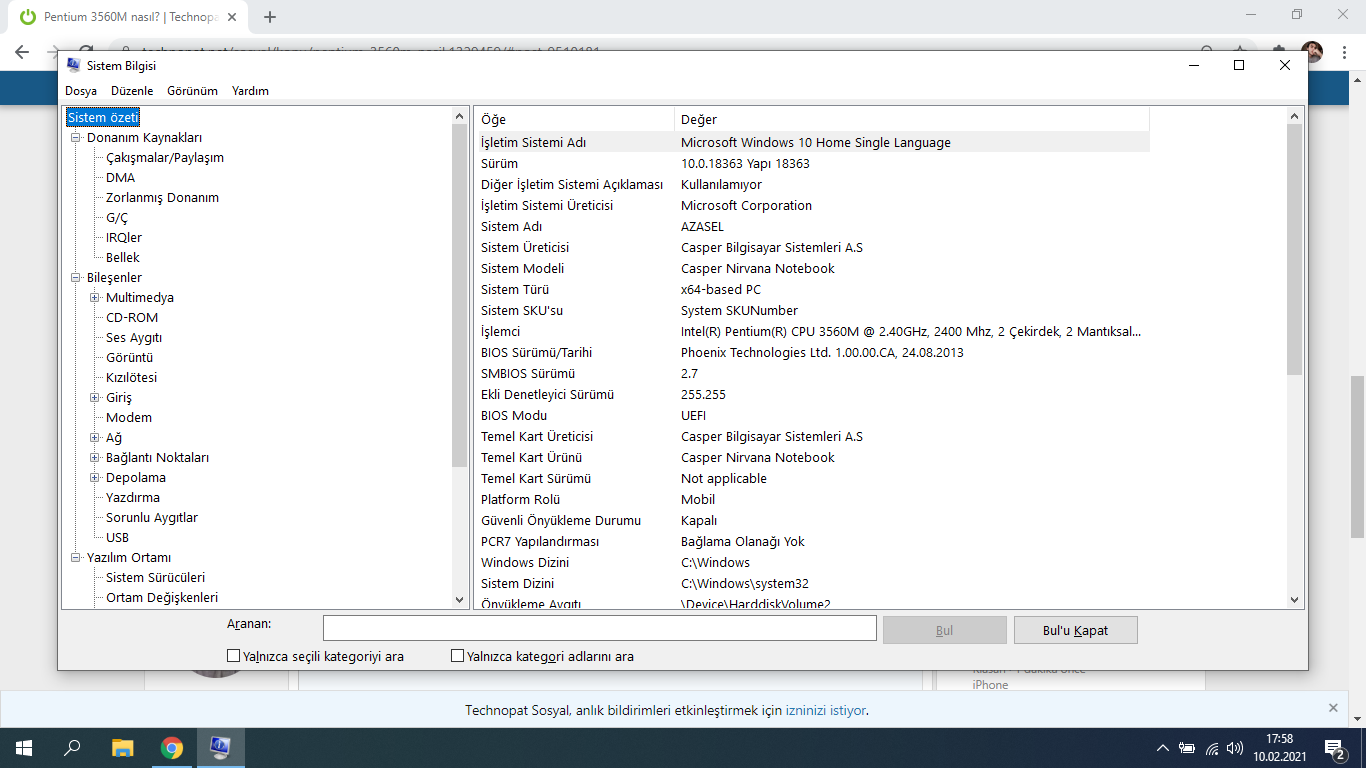
Task: Select Ortam Değişkenleri in the tree
Action: [x=162, y=597]
